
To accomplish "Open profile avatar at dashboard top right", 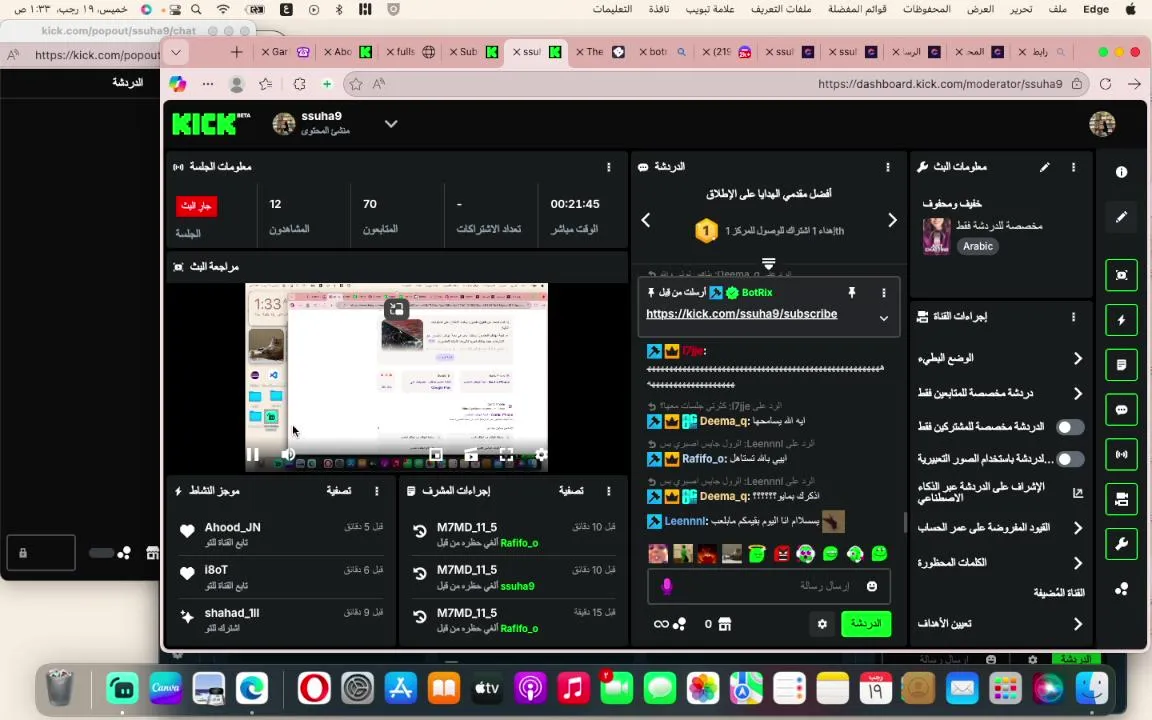I will (x=1102, y=124).
